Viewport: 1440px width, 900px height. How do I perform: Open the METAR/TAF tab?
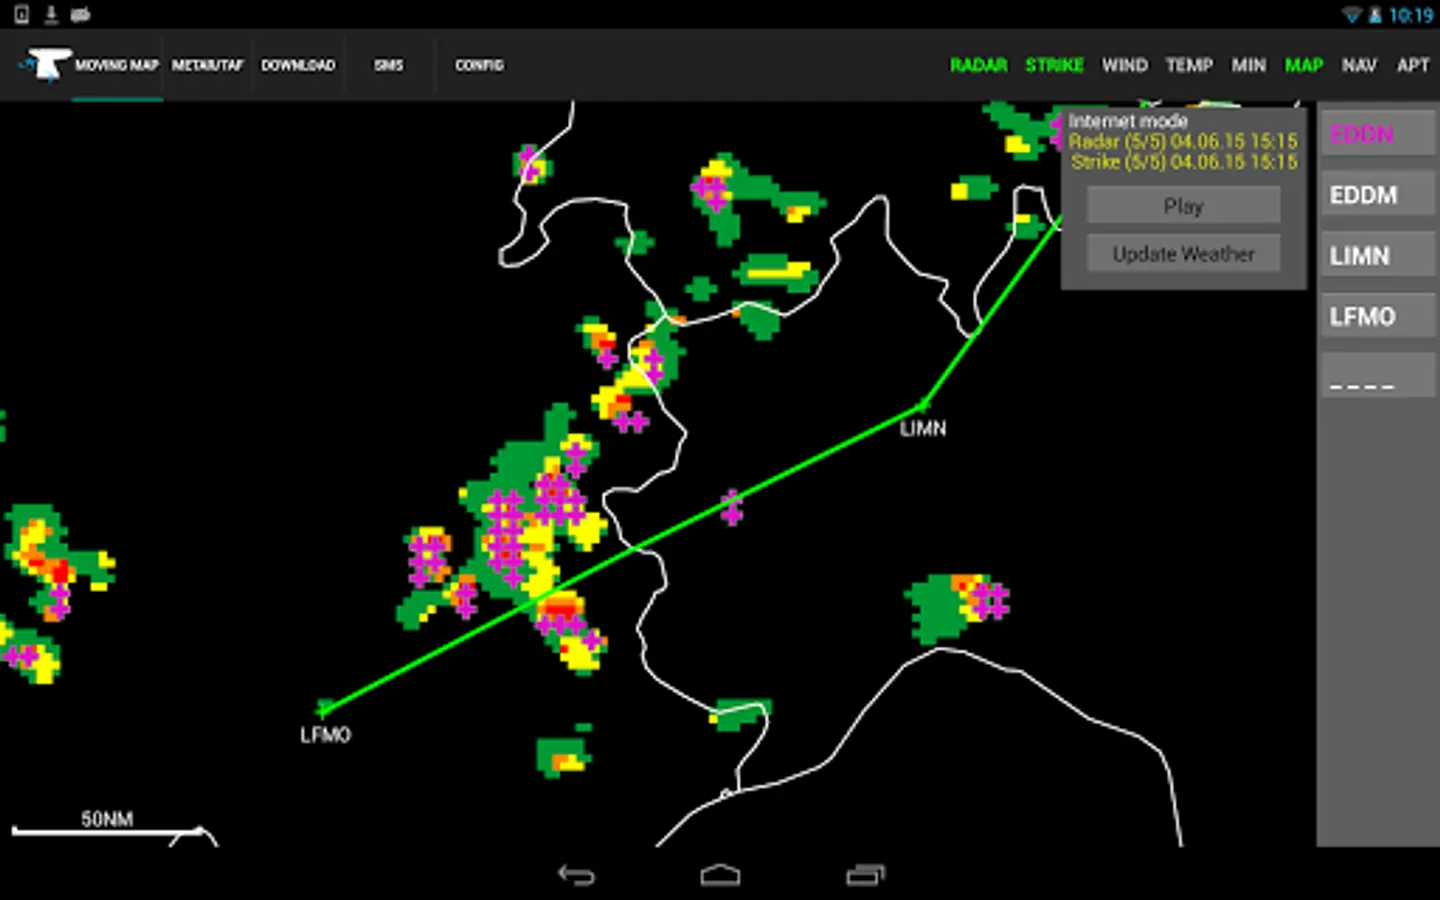(207, 65)
